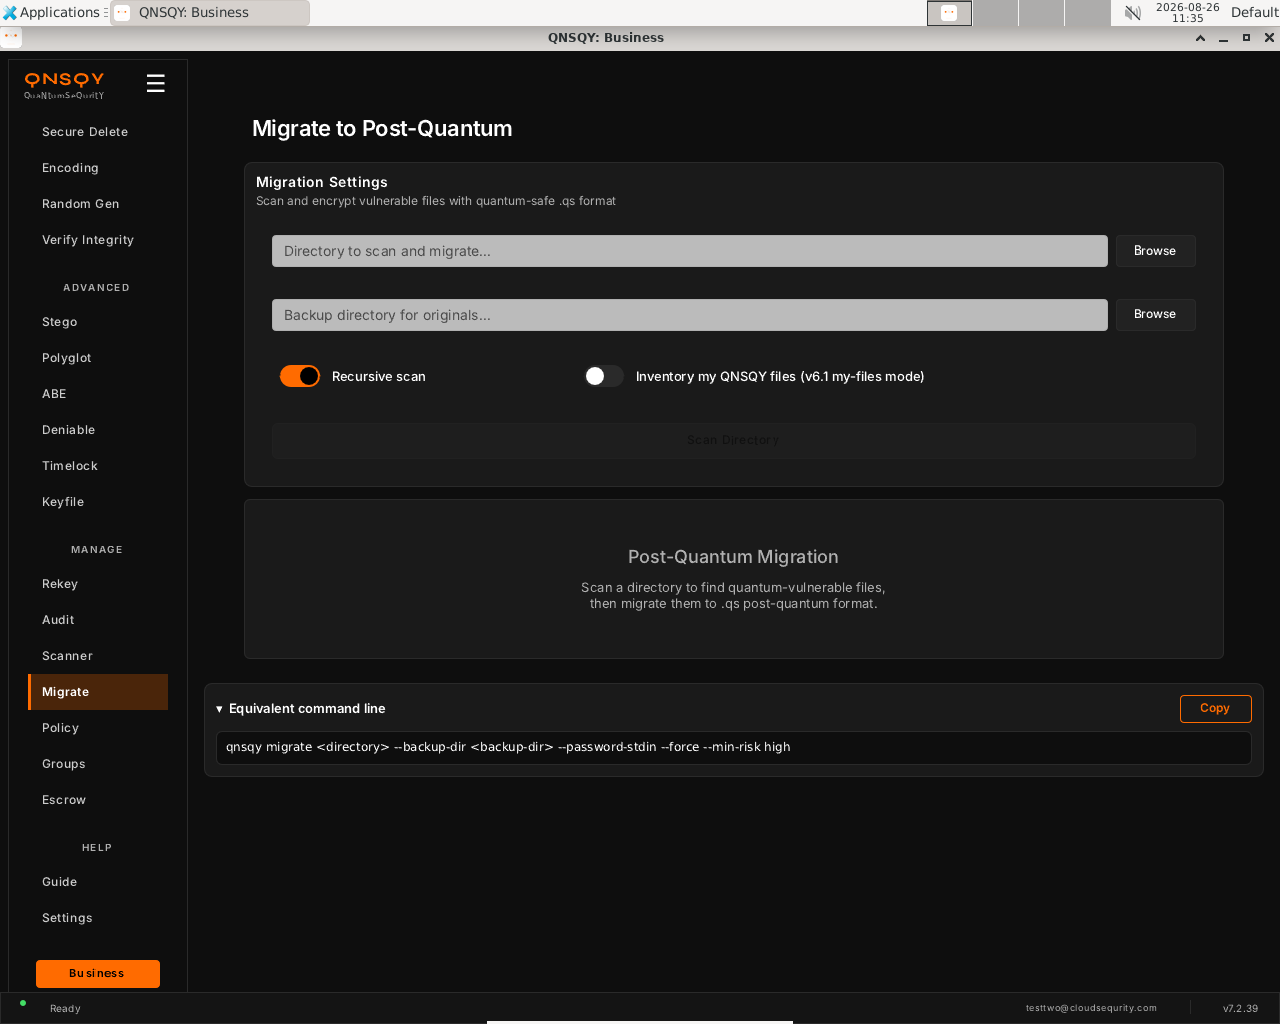Click the date and time clock in panel
Viewport: 1280px width, 1024px height.
coord(1187,12)
